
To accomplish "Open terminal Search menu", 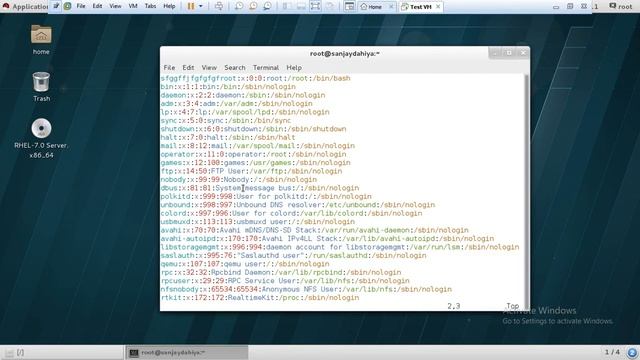I will tap(235, 67).
